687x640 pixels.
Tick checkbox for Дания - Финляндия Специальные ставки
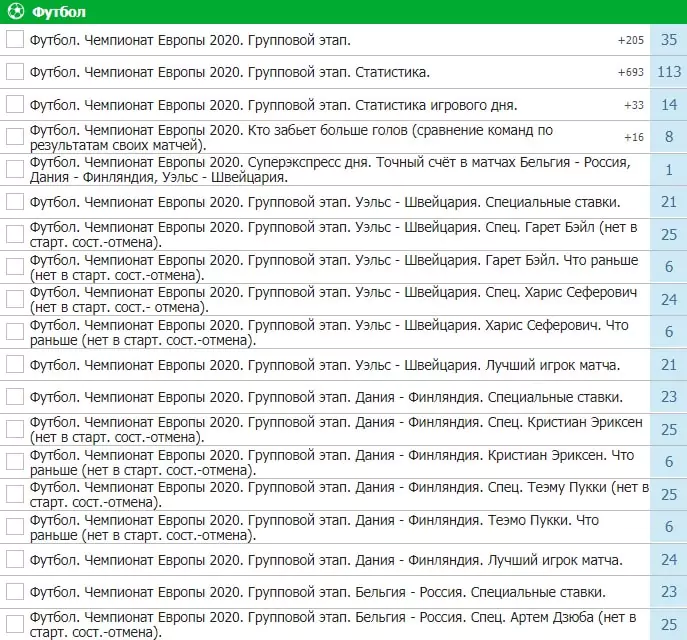click(x=15, y=396)
